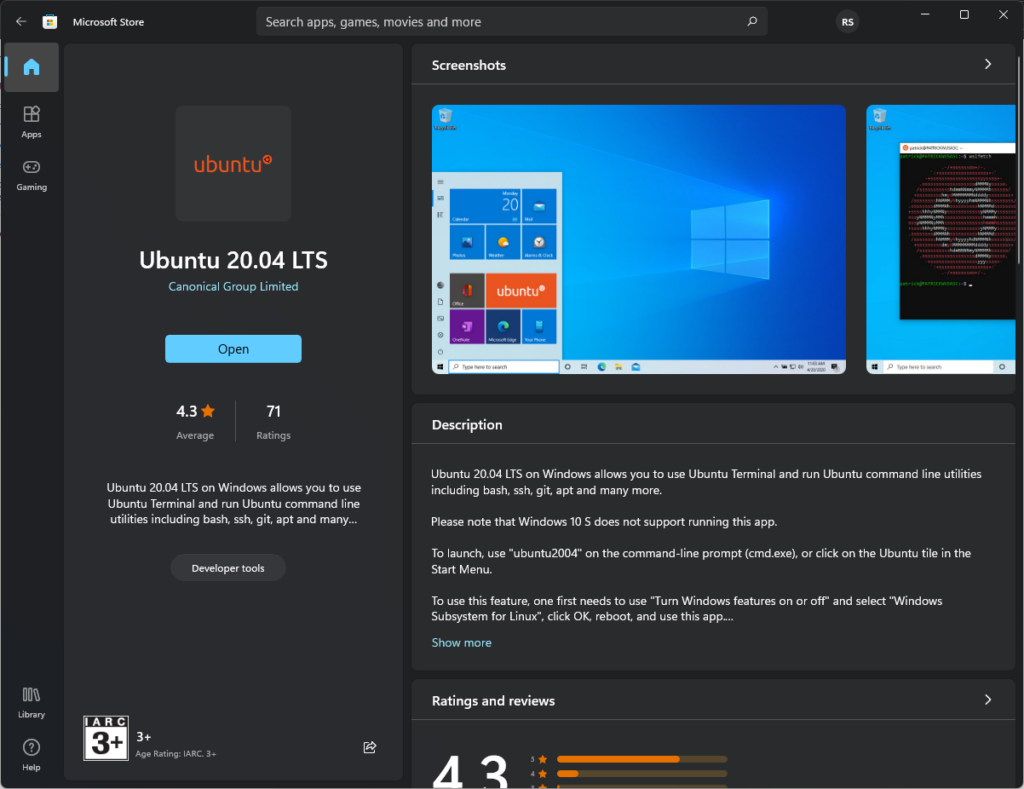Click the Ratings and reviews heading

coord(493,701)
